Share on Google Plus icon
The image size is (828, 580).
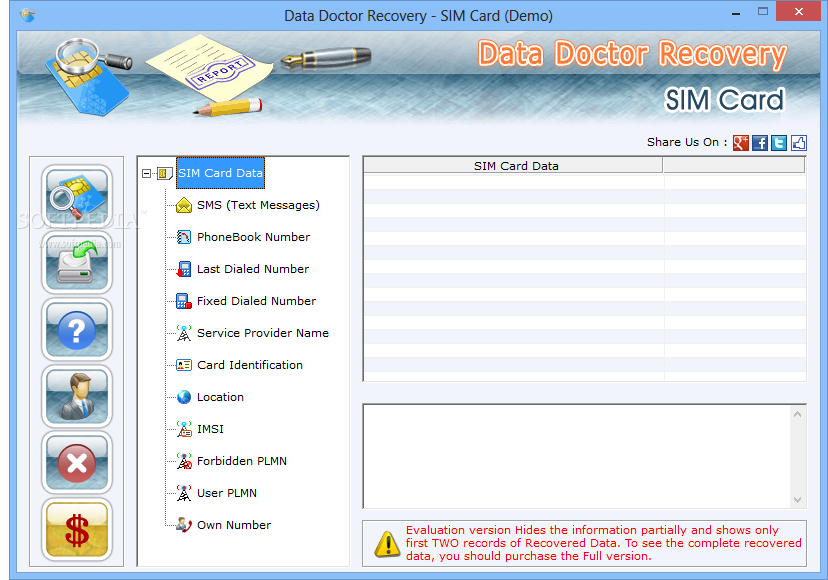pos(741,143)
